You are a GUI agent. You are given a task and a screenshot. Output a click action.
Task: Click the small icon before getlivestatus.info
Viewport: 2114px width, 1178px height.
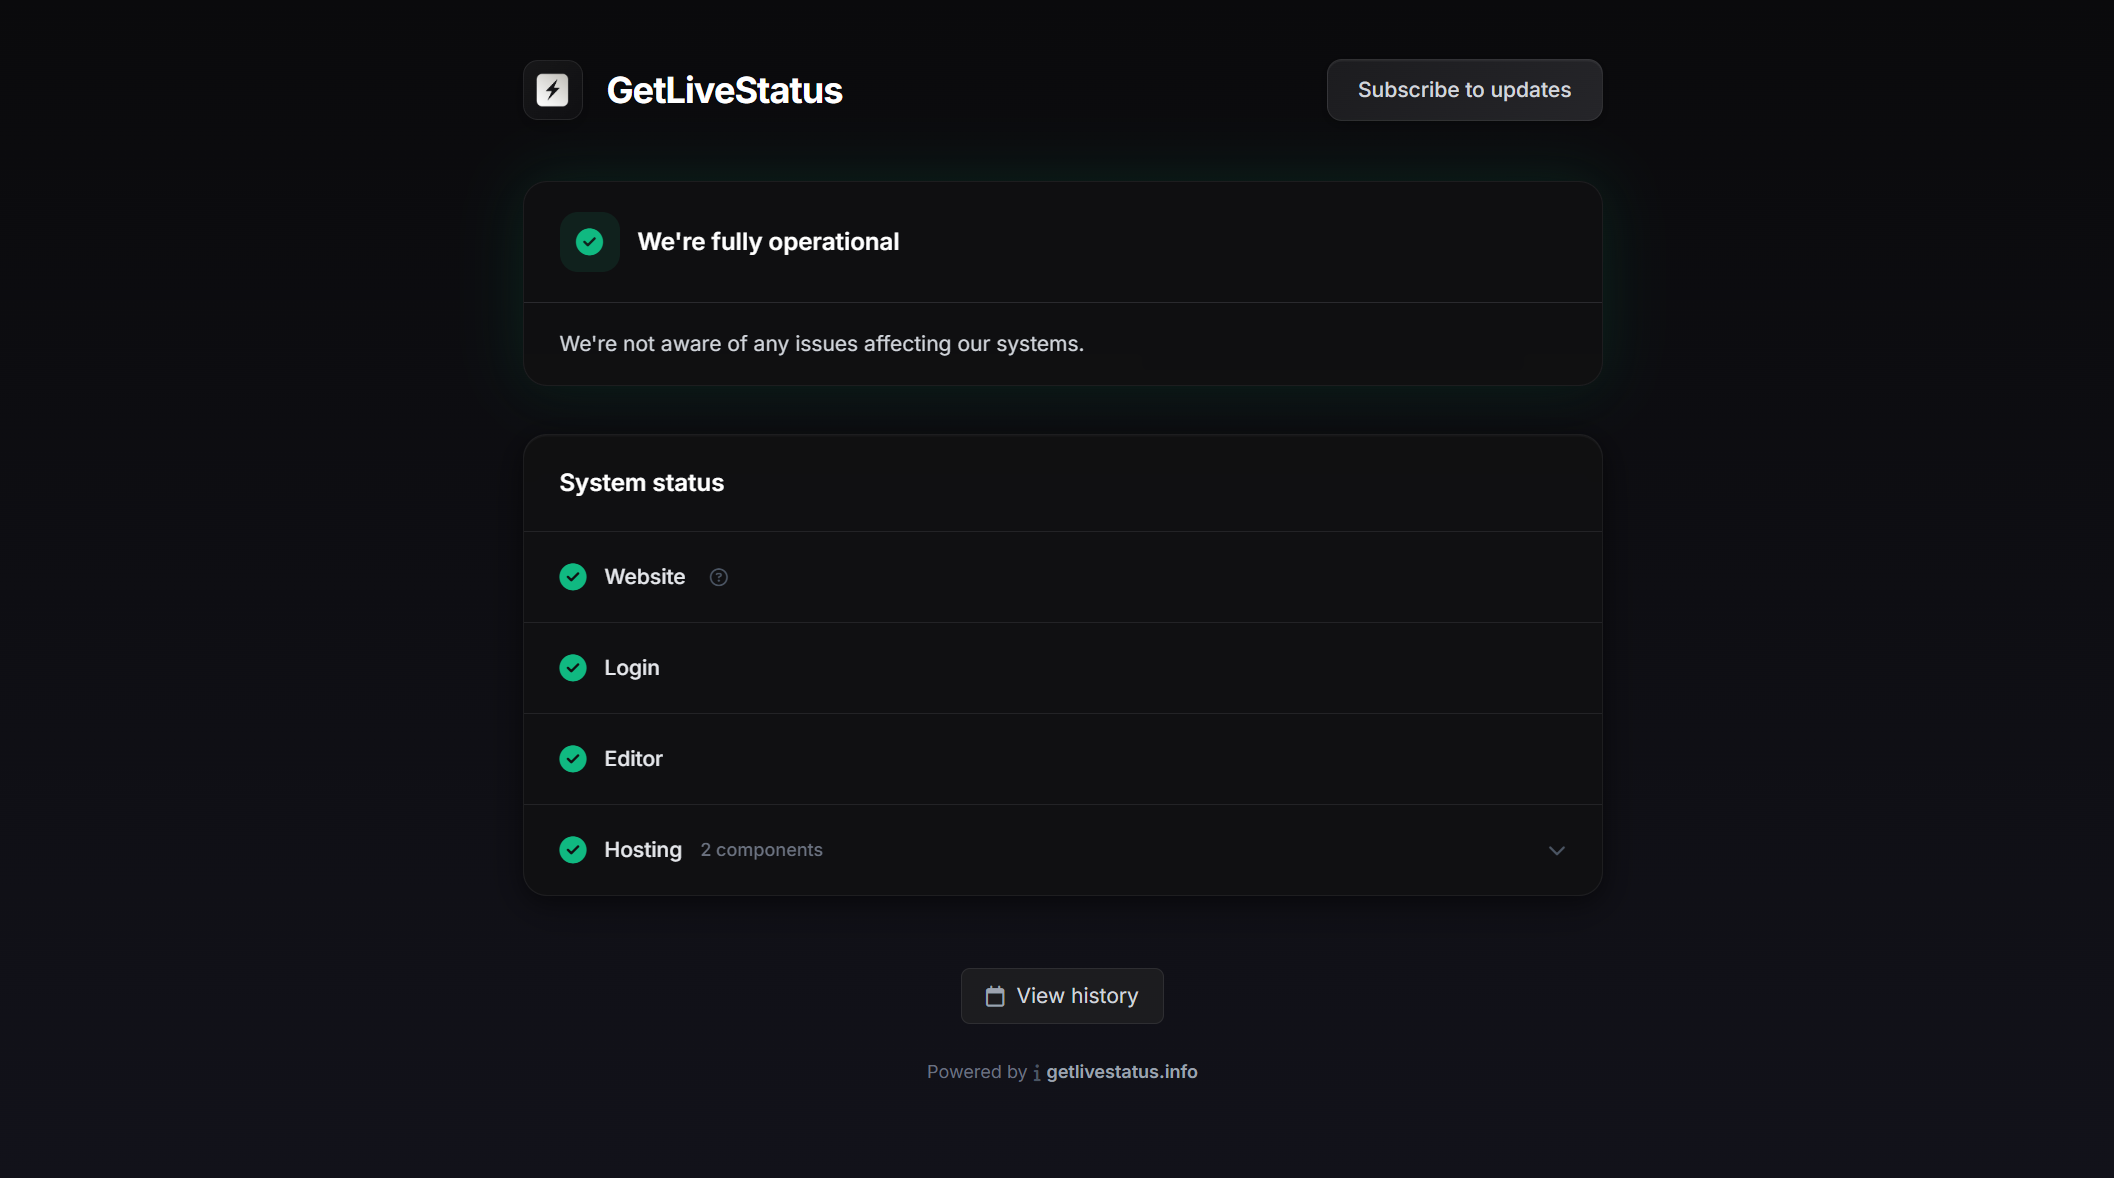(x=1036, y=1073)
